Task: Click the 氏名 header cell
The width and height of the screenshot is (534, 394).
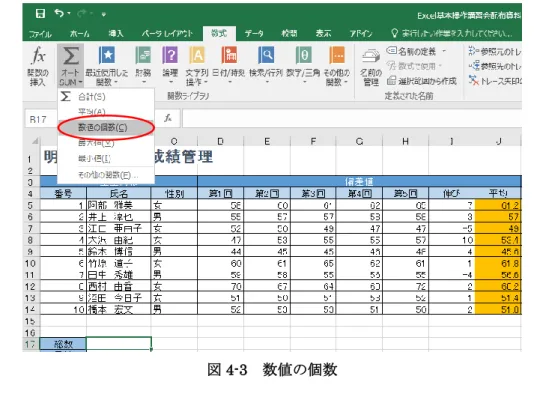Action: coord(119,194)
